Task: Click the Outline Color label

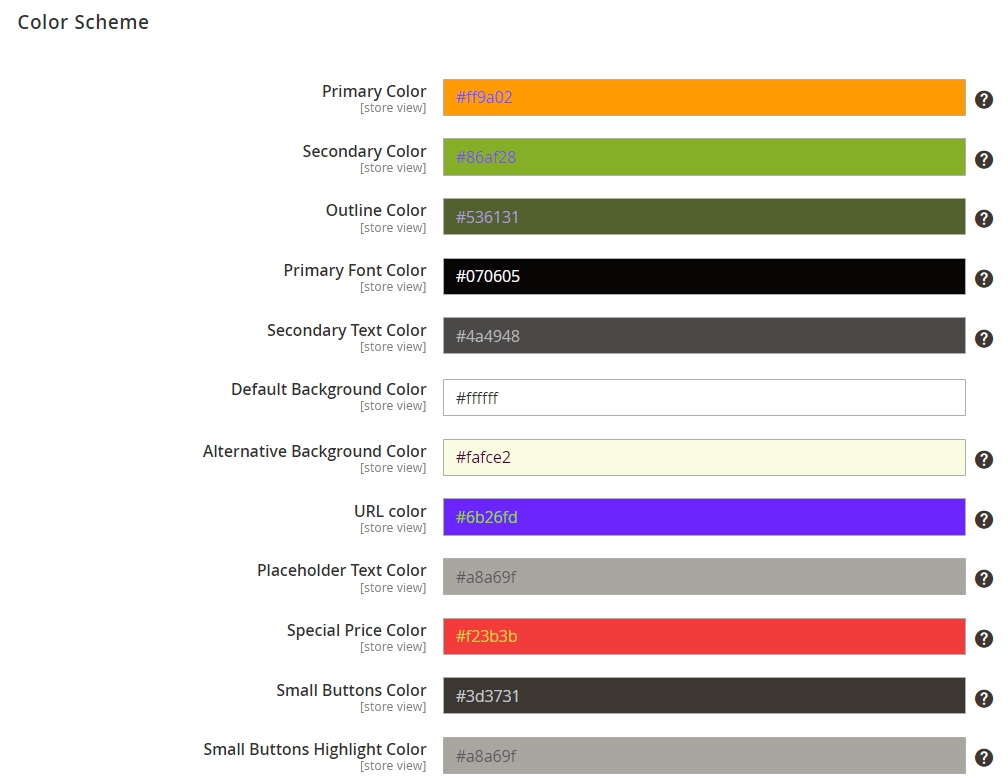Action: 375,210
